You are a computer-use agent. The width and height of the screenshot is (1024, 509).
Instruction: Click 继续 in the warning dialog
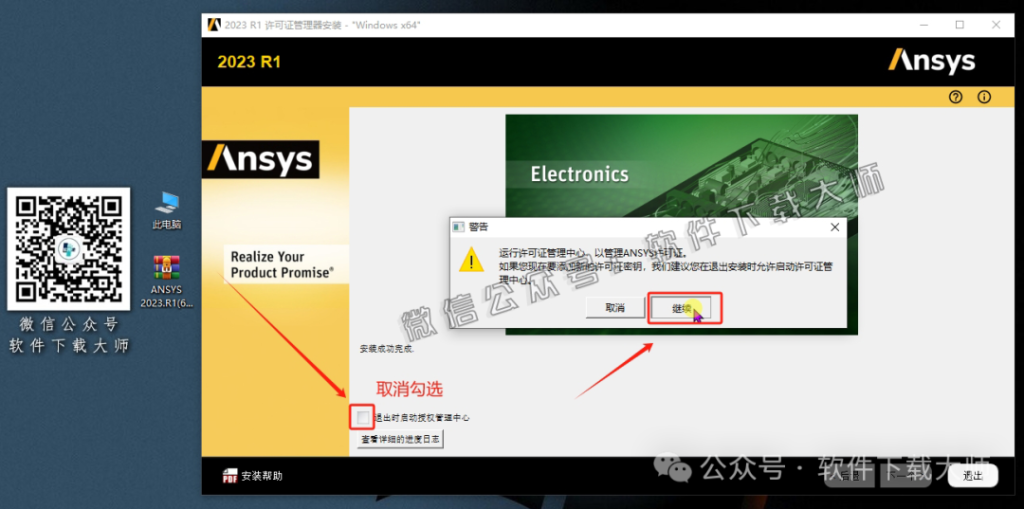[x=681, y=308]
